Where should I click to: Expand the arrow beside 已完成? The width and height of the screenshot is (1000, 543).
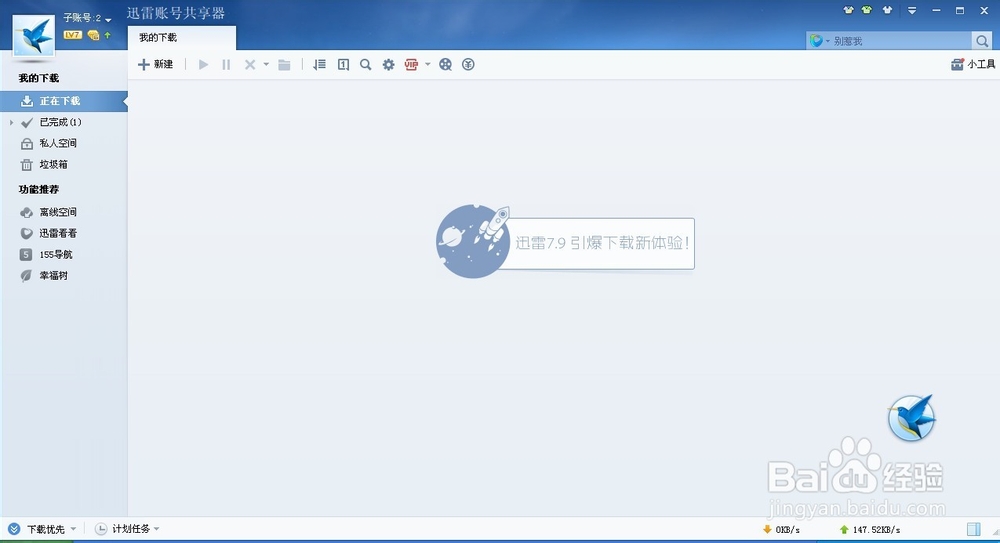pyautogui.click(x=11, y=122)
